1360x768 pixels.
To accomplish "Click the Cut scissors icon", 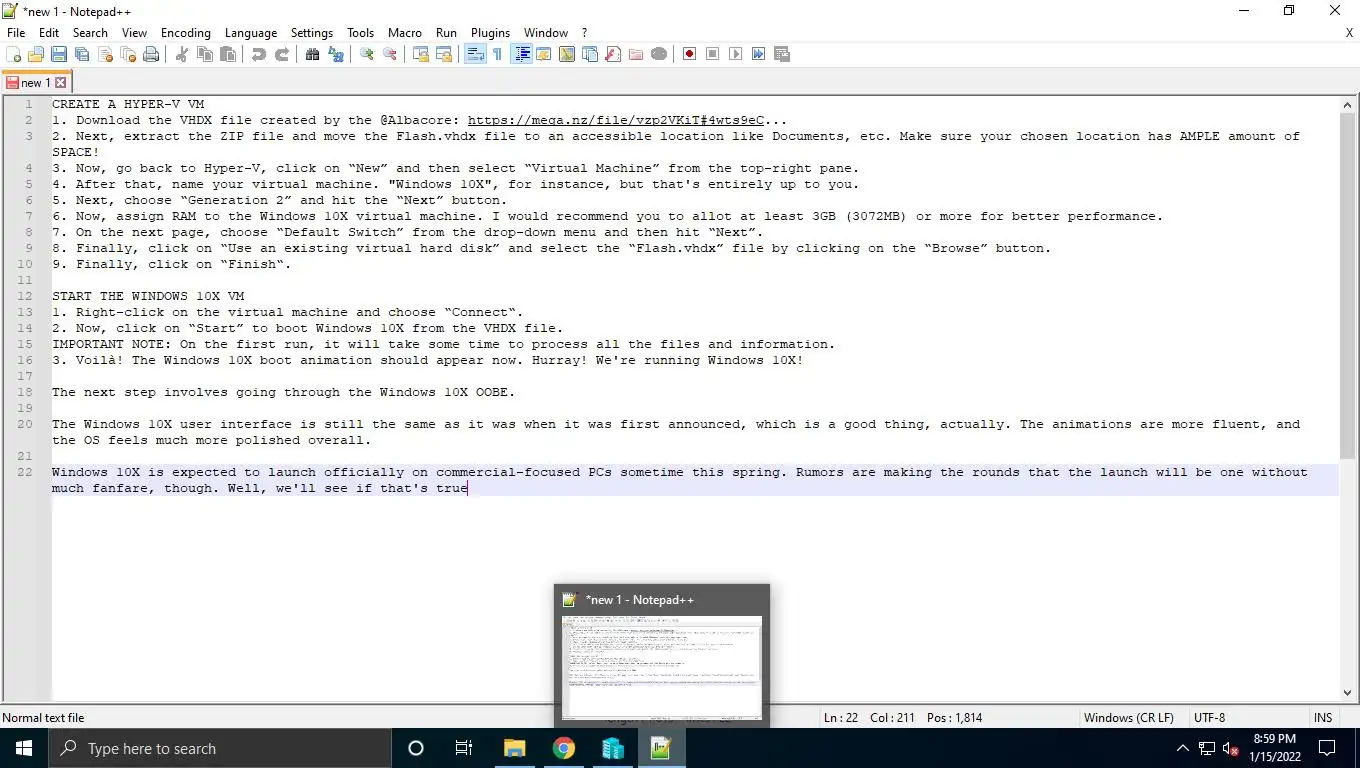I will click(x=182, y=54).
